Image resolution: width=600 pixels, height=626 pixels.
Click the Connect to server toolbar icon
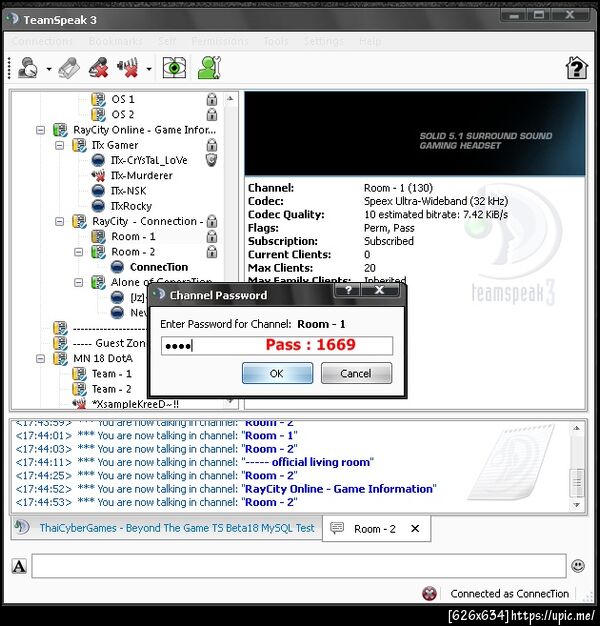[28, 68]
